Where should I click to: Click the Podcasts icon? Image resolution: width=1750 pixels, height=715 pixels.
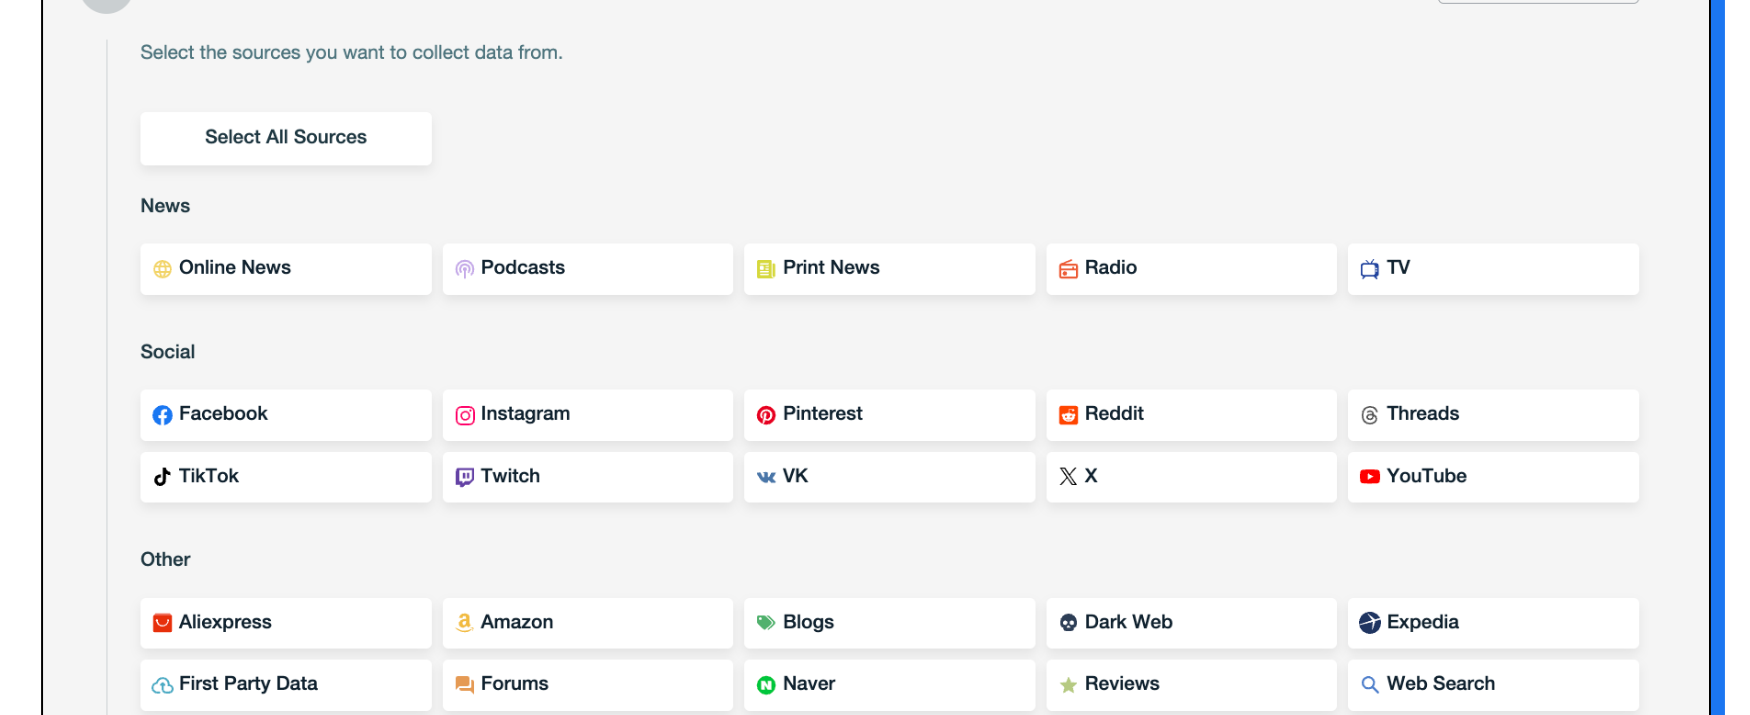464,269
